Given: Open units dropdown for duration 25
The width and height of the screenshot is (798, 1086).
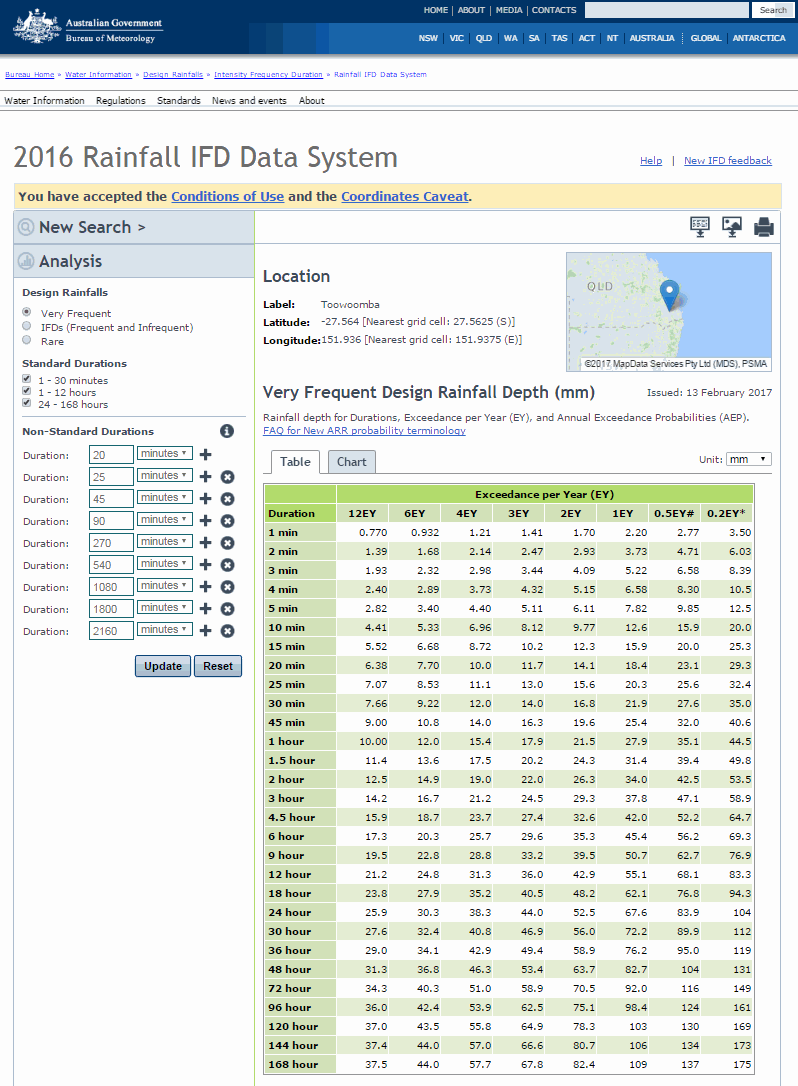Looking at the screenshot, I should click(x=164, y=476).
